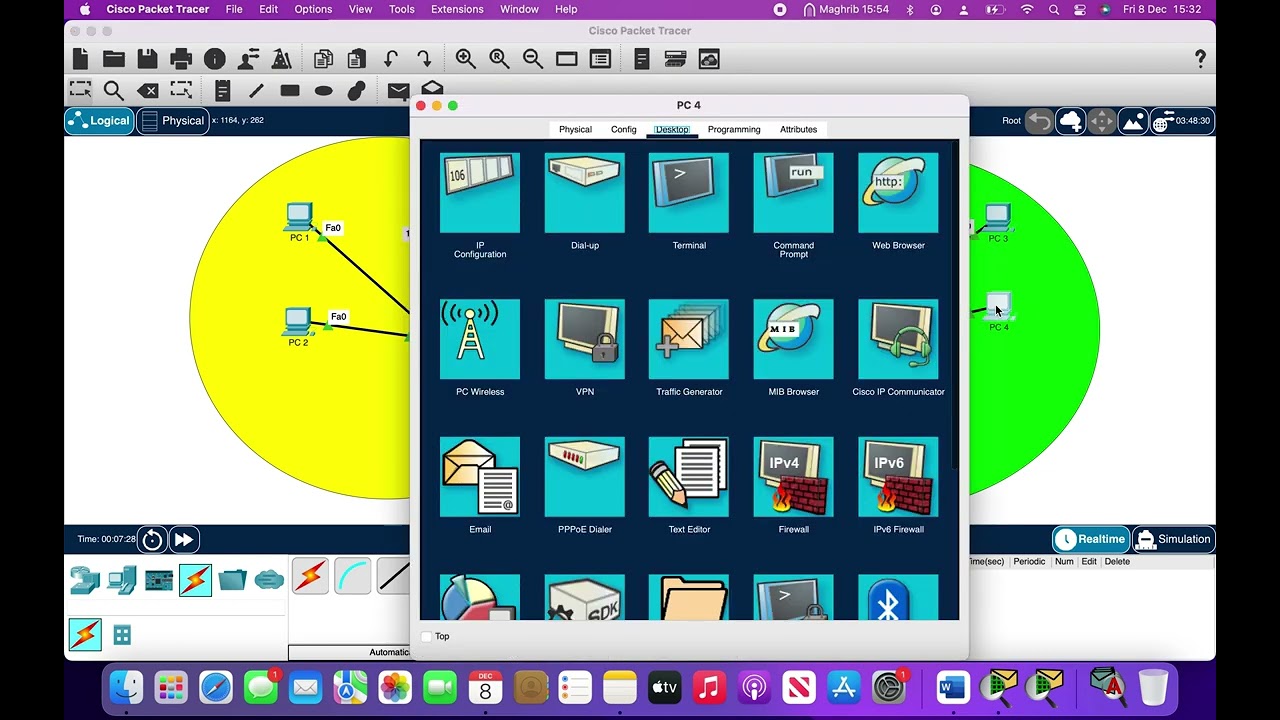Click the Zoom Out magnifier icon
Viewport: 1280px width, 720px height.
tap(533, 59)
